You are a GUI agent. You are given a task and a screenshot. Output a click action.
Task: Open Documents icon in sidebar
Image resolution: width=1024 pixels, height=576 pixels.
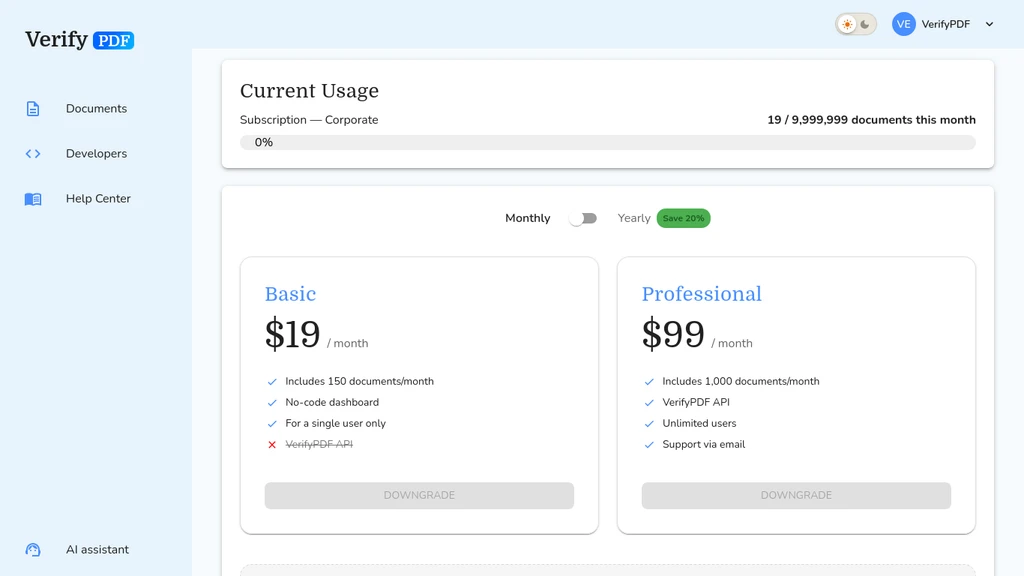tap(33, 108)
